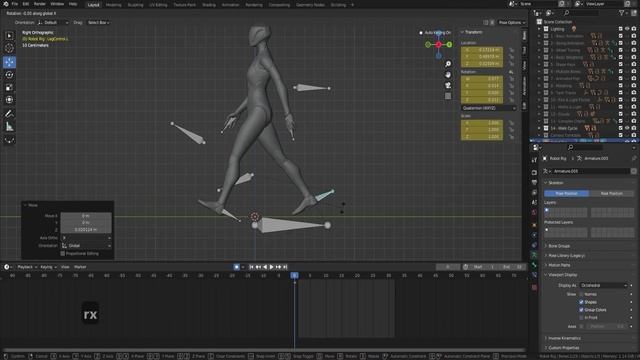
Task: Click the viewport zoom magnifier icon
Action: point(448,64)
